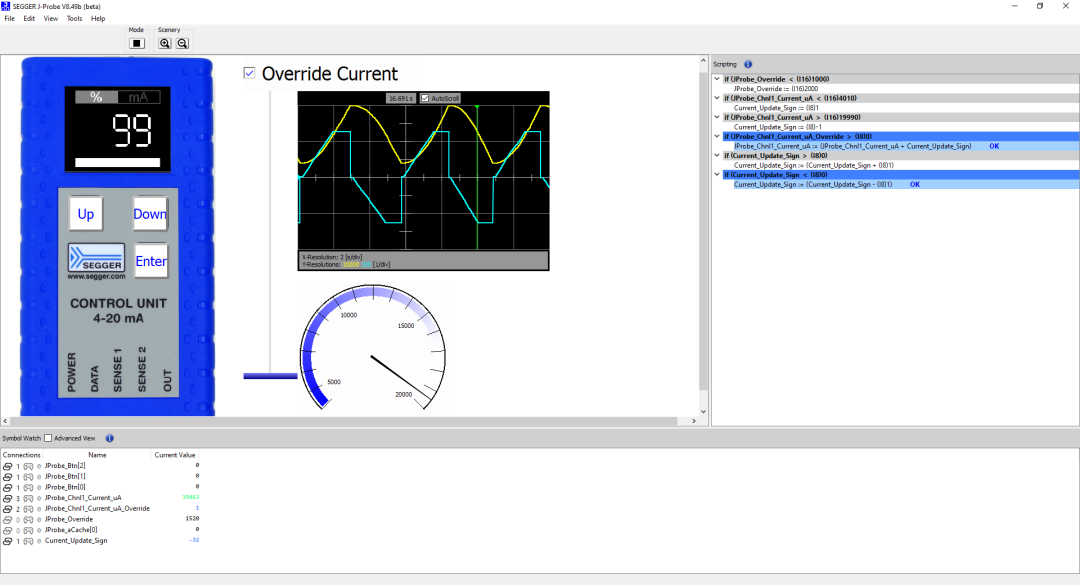Click the gamepad icon for JProbe_Btn[1]
Viewport: 1080px width, 585px height.
click(28, 477)
